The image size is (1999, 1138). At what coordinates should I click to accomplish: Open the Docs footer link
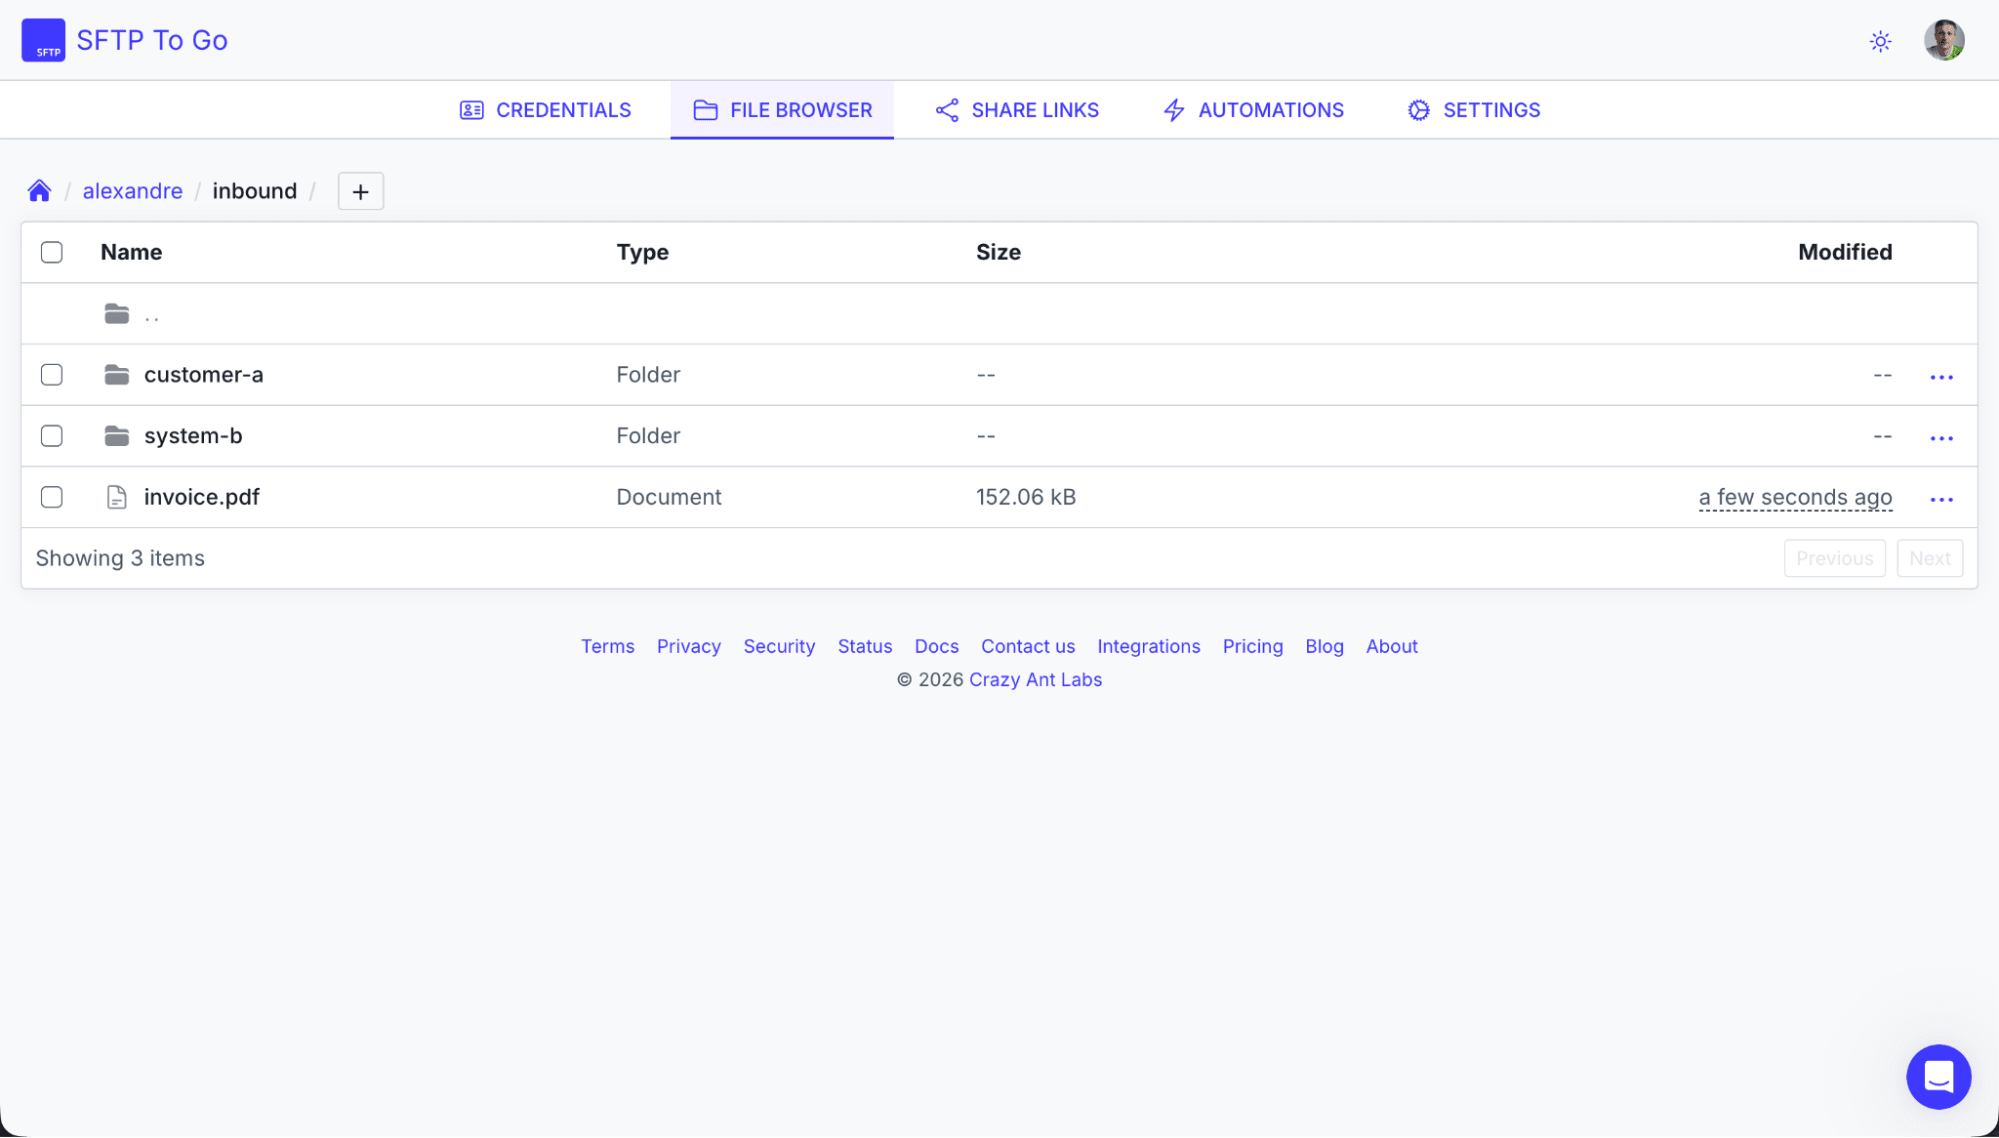[936, 646]
